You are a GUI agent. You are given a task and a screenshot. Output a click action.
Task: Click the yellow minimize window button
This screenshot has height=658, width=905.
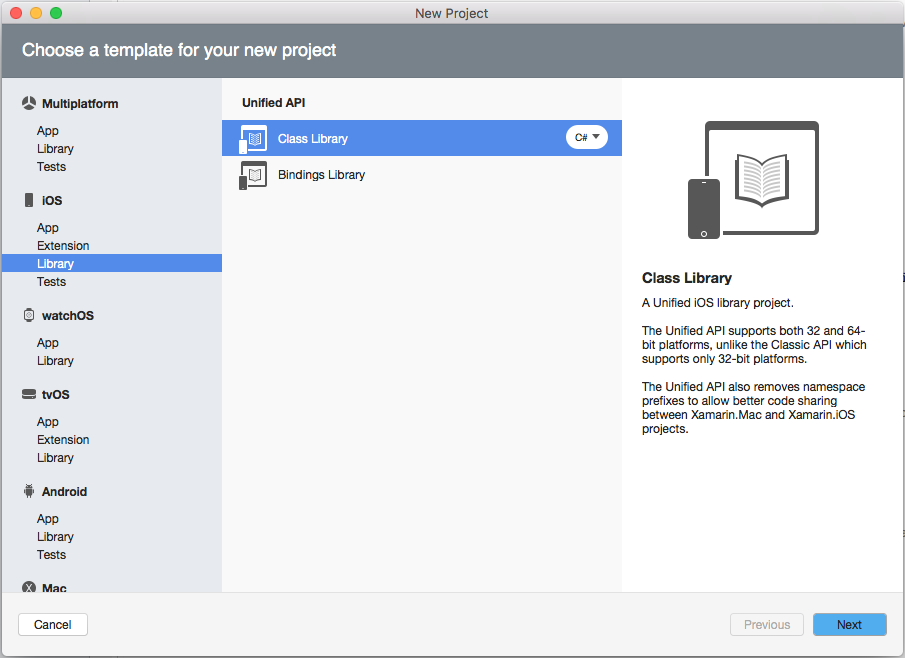click(x=36, y=13)
